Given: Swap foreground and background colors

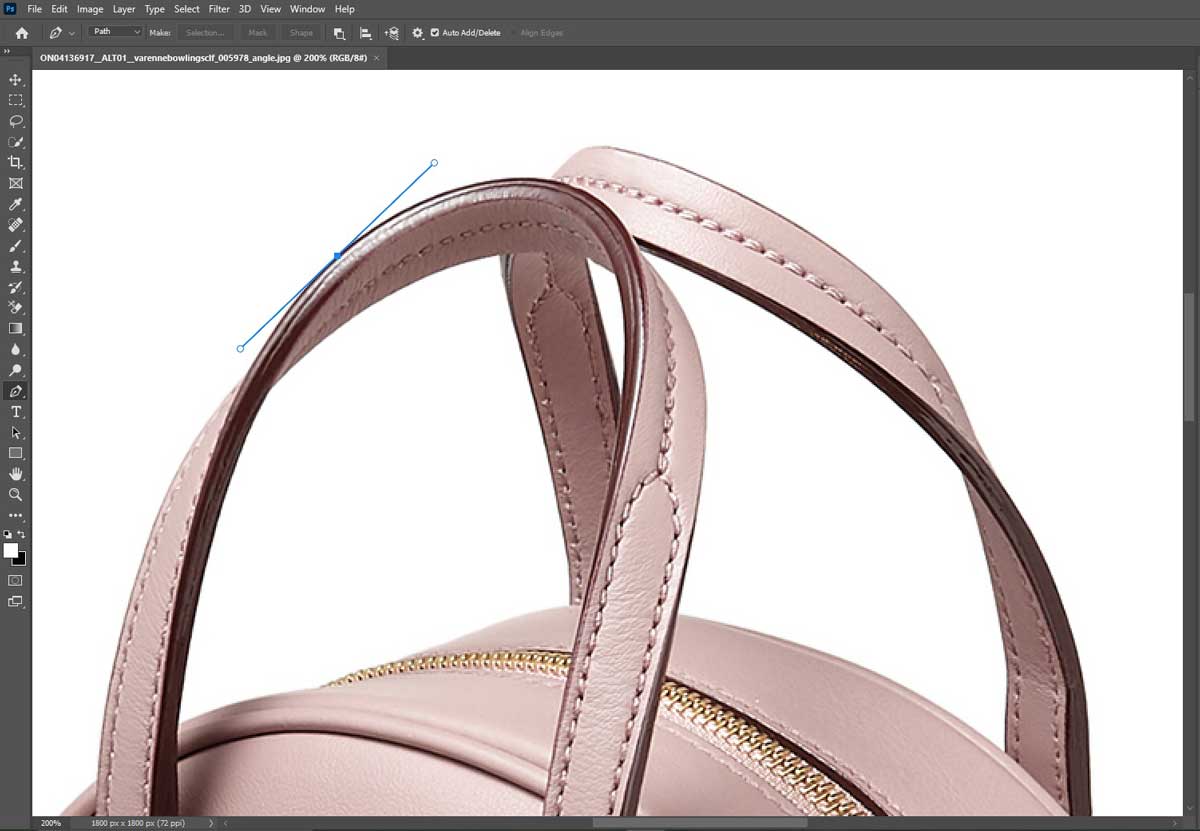Looking at the screenshot, I should (x=21, y=534).
